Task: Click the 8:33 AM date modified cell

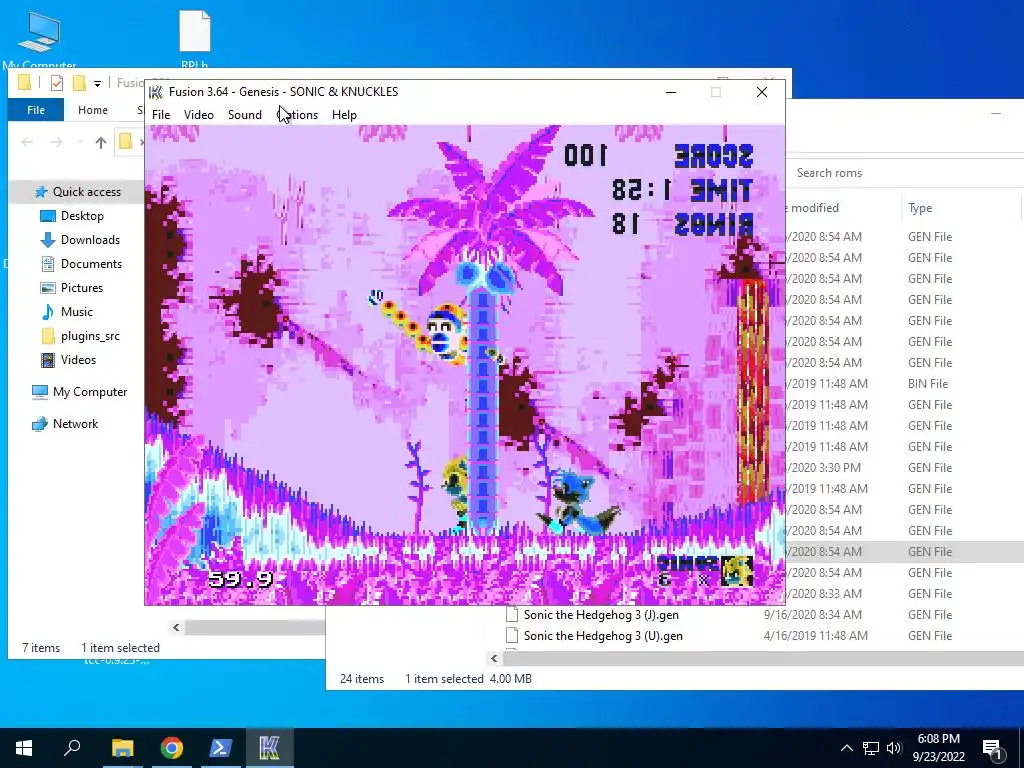Action: (x=824, y=594)
